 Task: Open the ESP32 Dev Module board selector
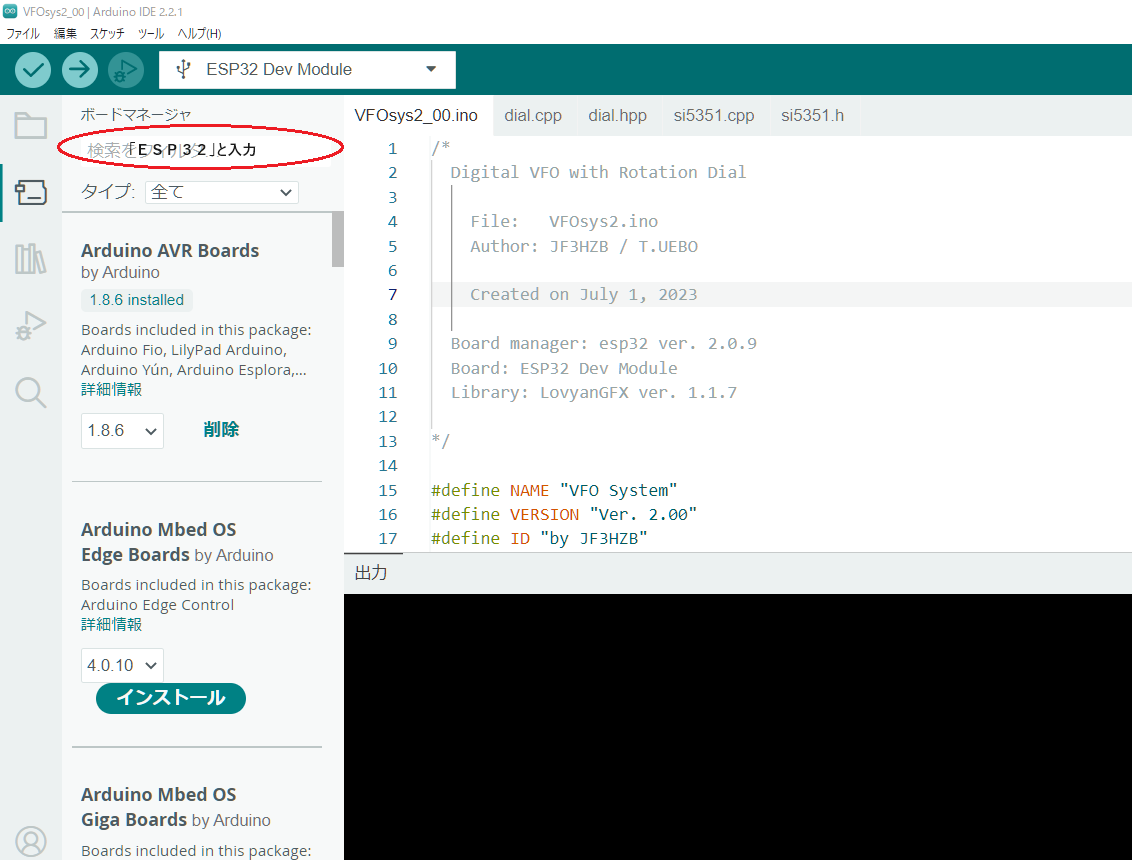[x=308, y=70]
